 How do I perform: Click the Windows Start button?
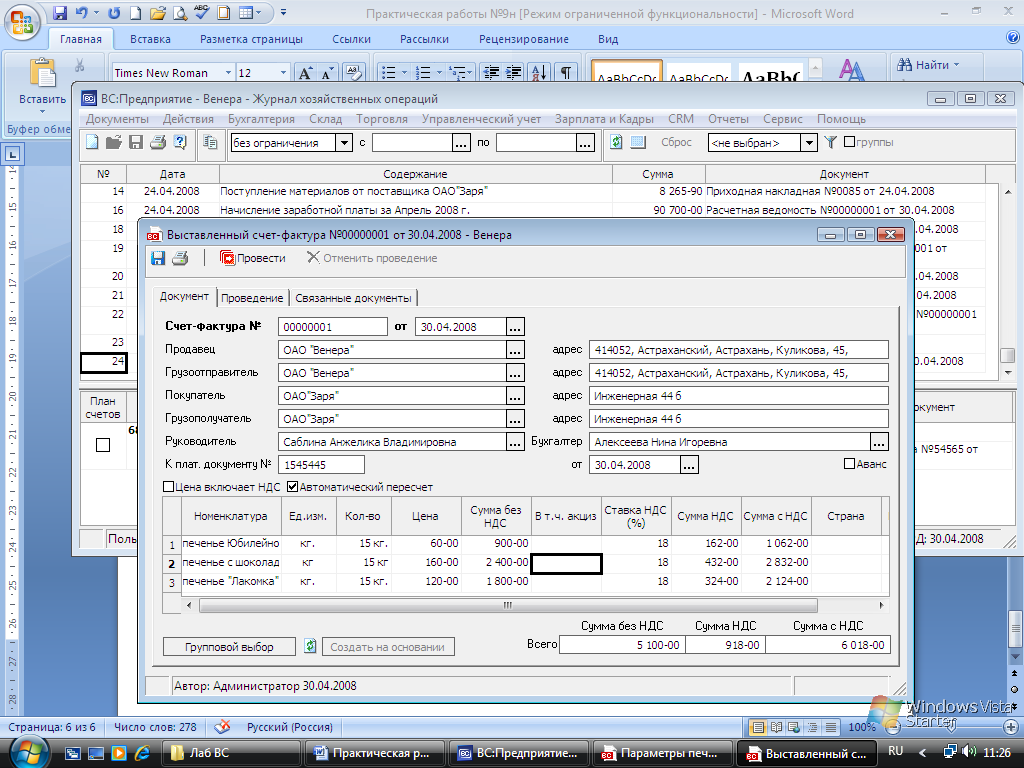tap(27, 752)
